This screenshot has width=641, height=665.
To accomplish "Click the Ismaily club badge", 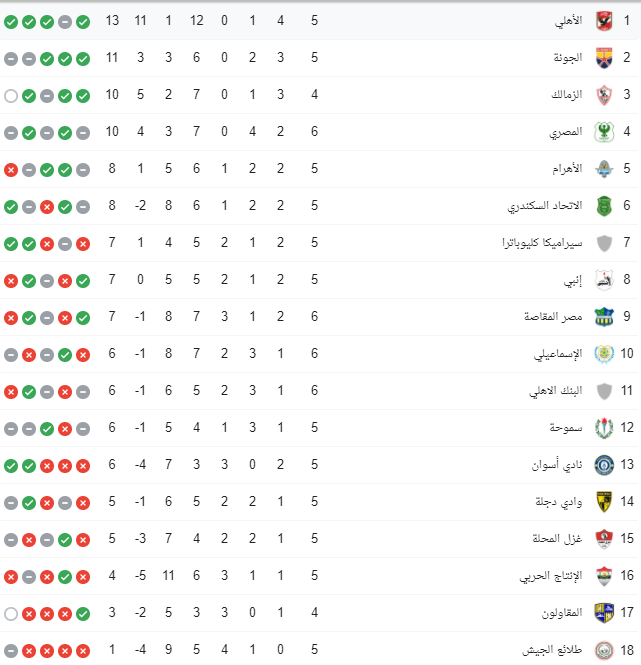I will click(604, 354).
